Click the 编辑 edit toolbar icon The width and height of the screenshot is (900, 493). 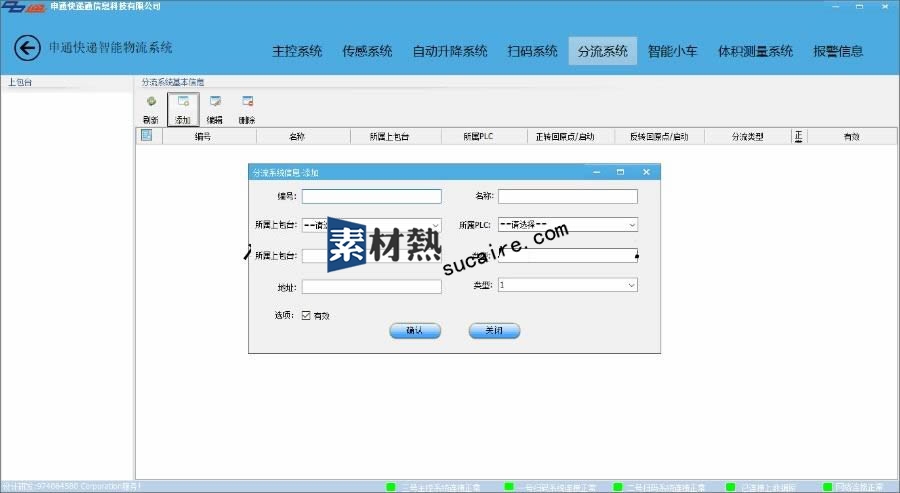(x=214, y=102)
